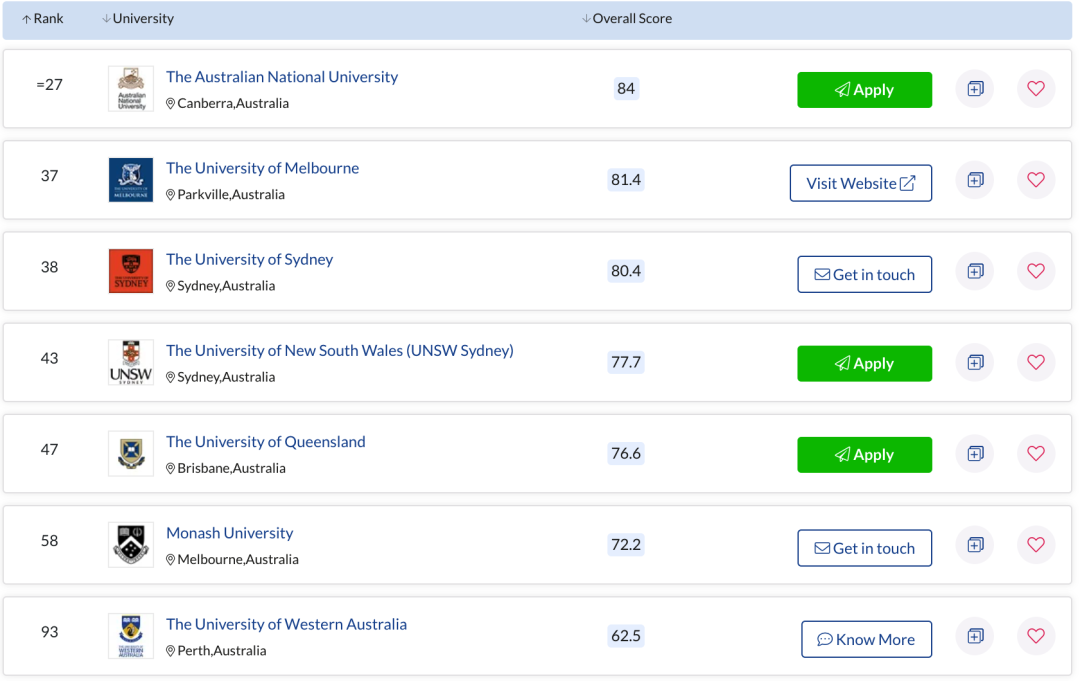Get in touch with University of Sydney

tap(864, 275)
